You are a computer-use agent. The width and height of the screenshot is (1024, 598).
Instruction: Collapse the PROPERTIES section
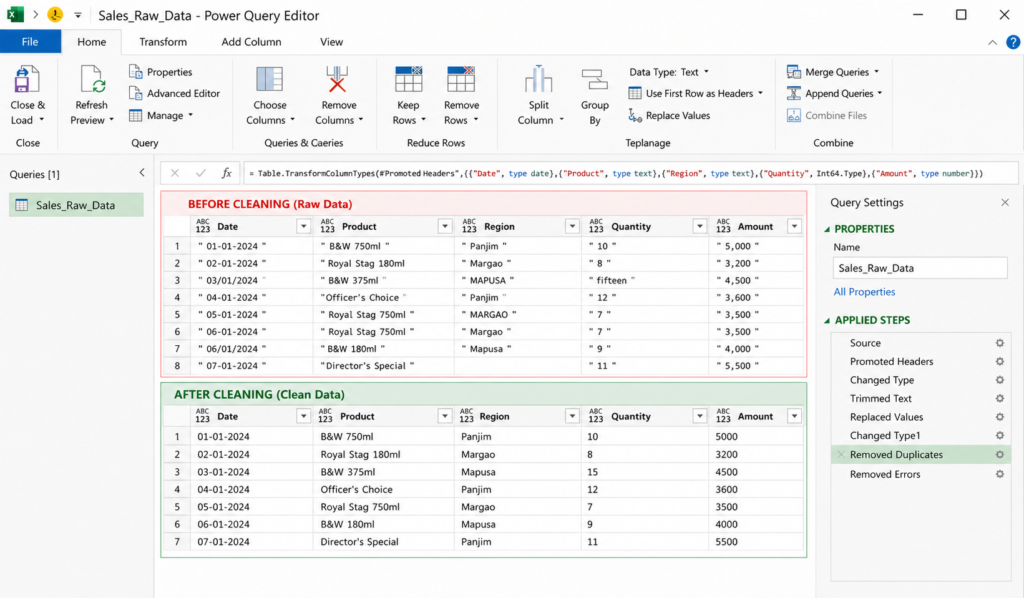coord(827,229)
